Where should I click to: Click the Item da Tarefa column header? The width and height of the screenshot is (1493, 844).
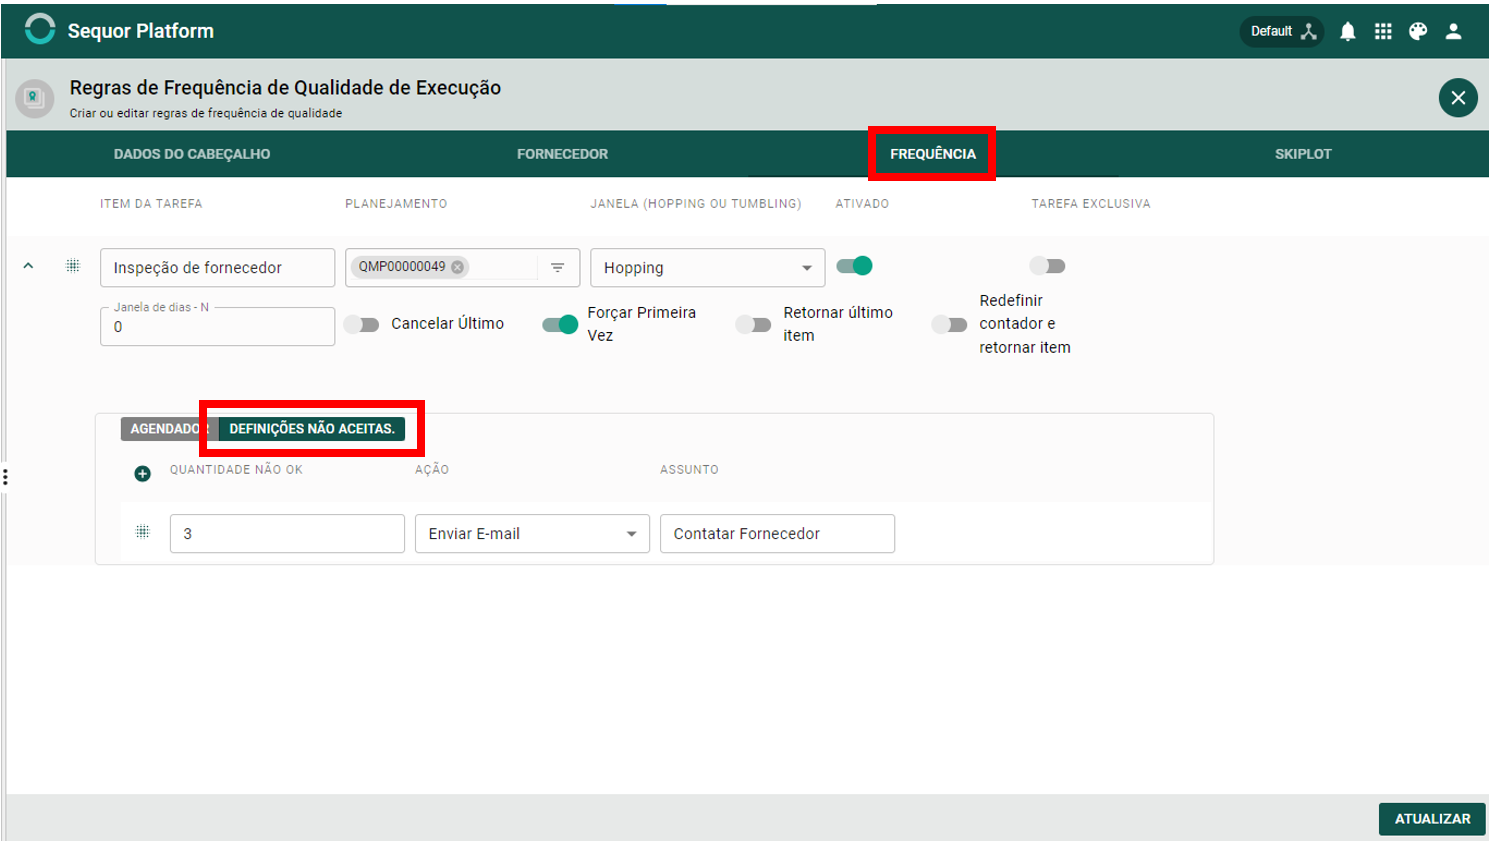click(x=151, y=204)
